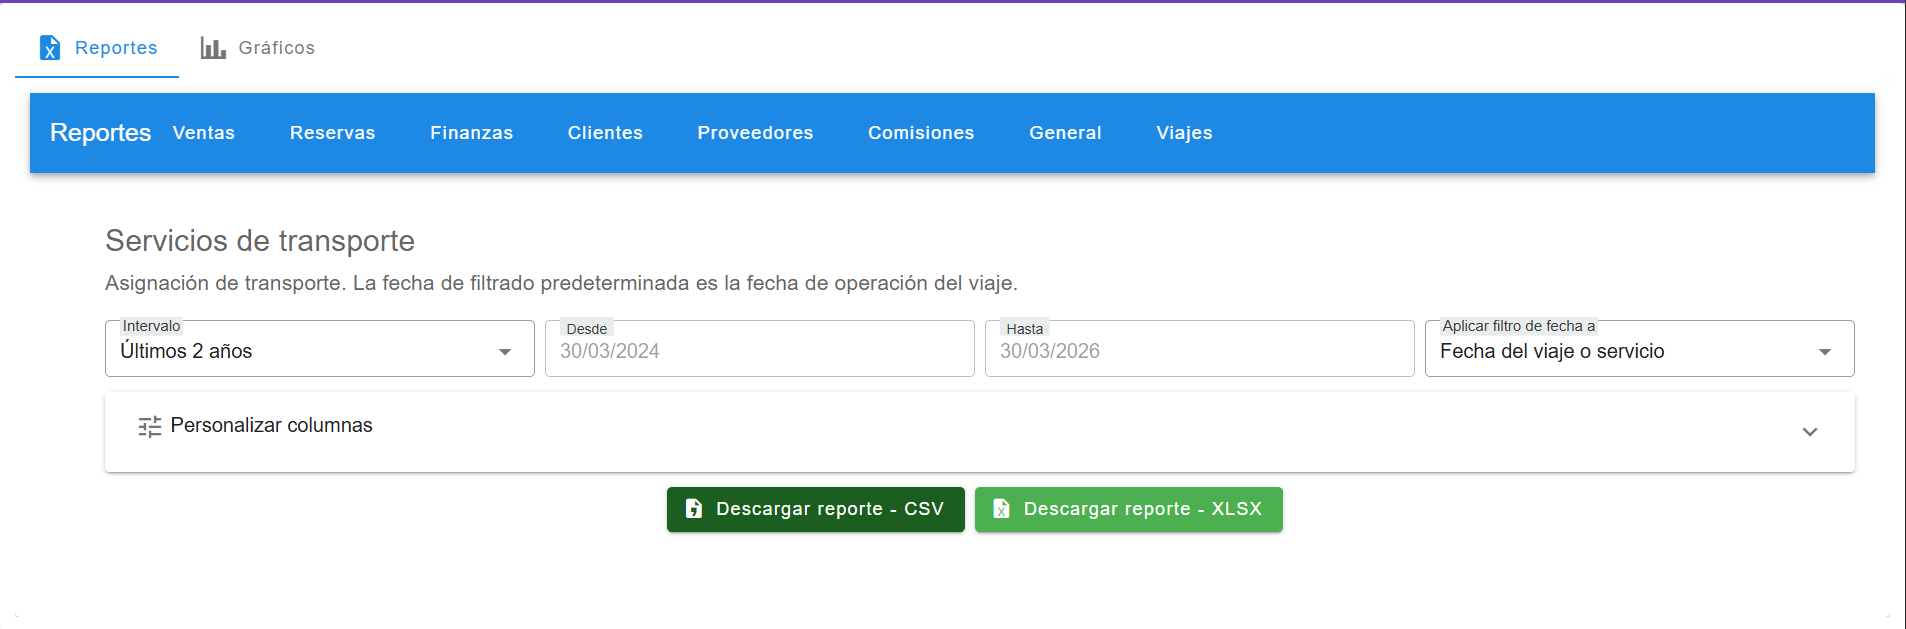The image size is (1906, 629).
Task: Click the Desde date field
Action: coord(759,351)
